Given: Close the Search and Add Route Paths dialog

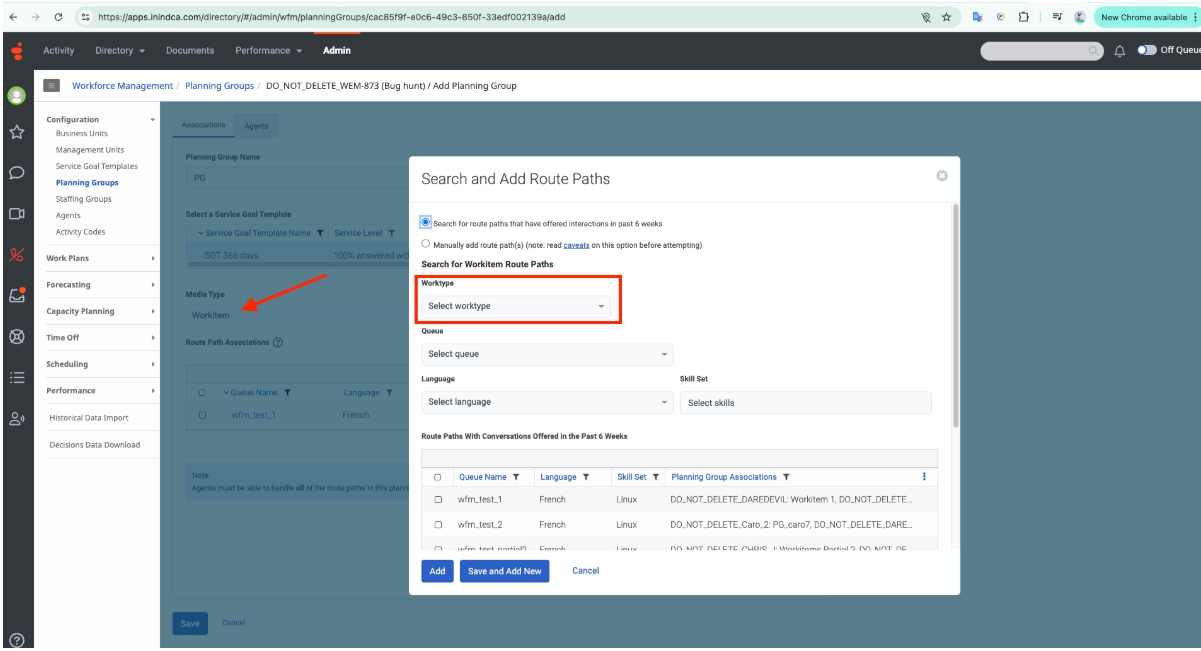Looking at the screenshot, I should (941, 176).
